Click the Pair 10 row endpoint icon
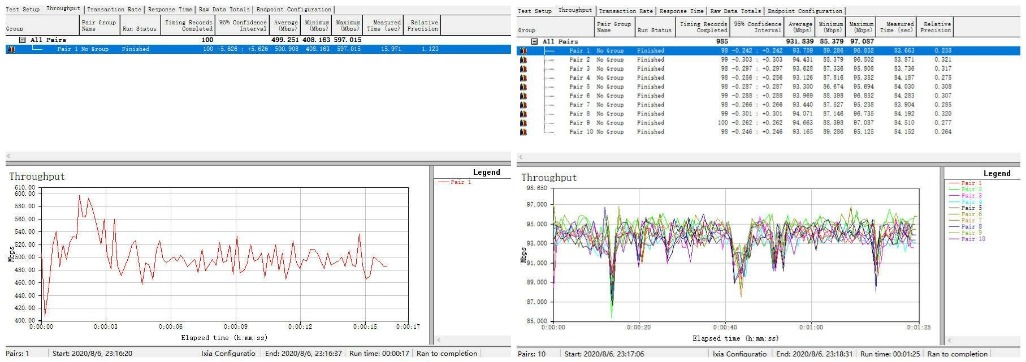The image size is (1026, 362). 523,132
